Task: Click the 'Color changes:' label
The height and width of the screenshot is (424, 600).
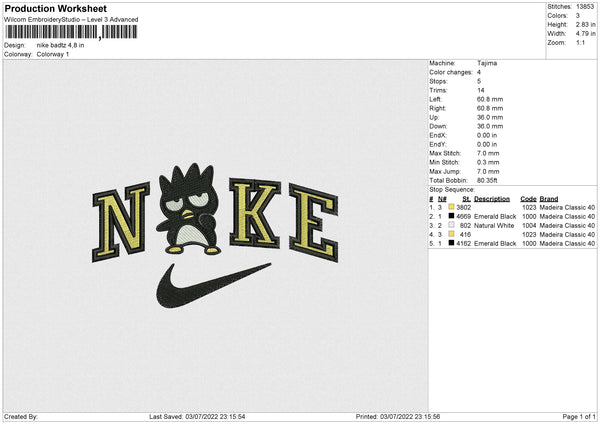Action: point(451,72)
